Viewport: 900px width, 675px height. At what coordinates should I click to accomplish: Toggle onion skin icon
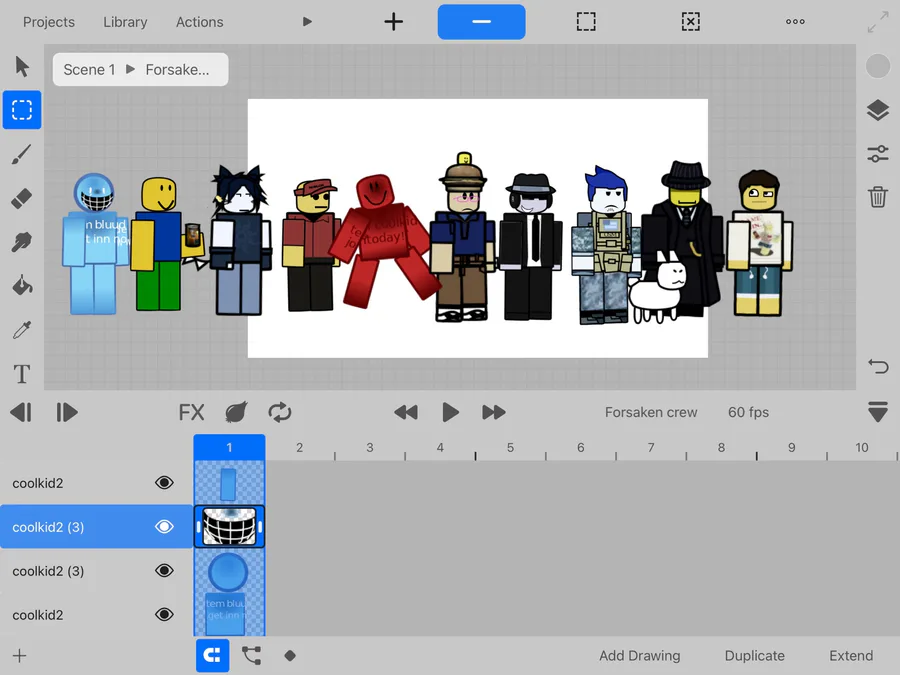(x=236, y=412)
